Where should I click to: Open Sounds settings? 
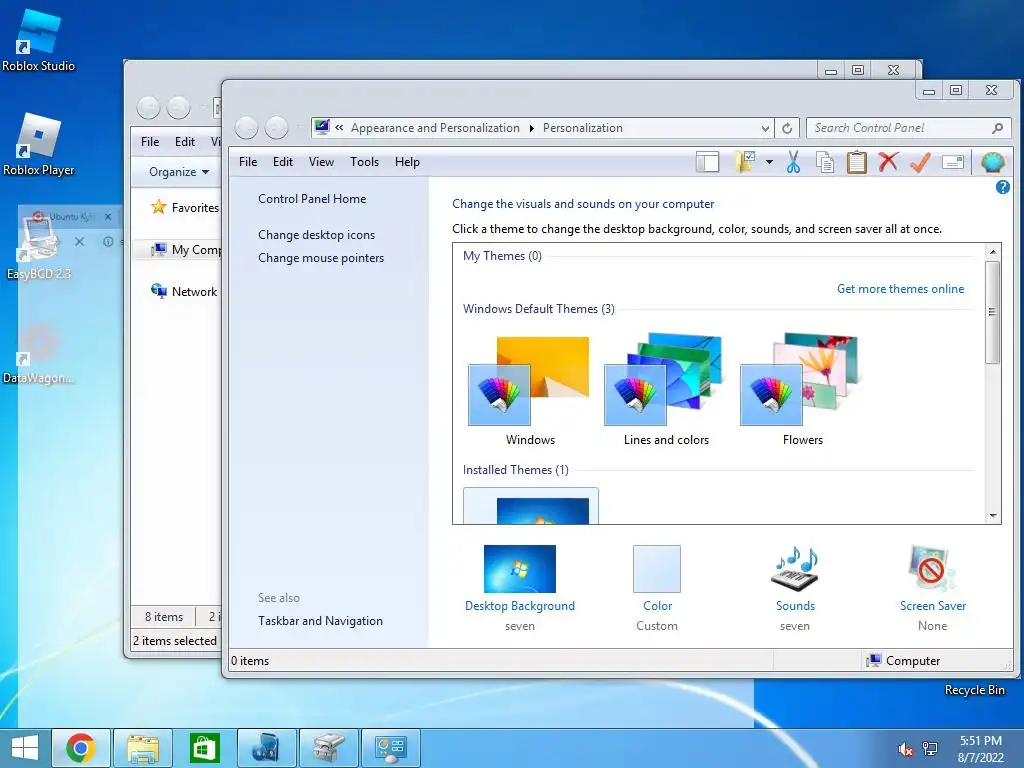coord(795,588)
